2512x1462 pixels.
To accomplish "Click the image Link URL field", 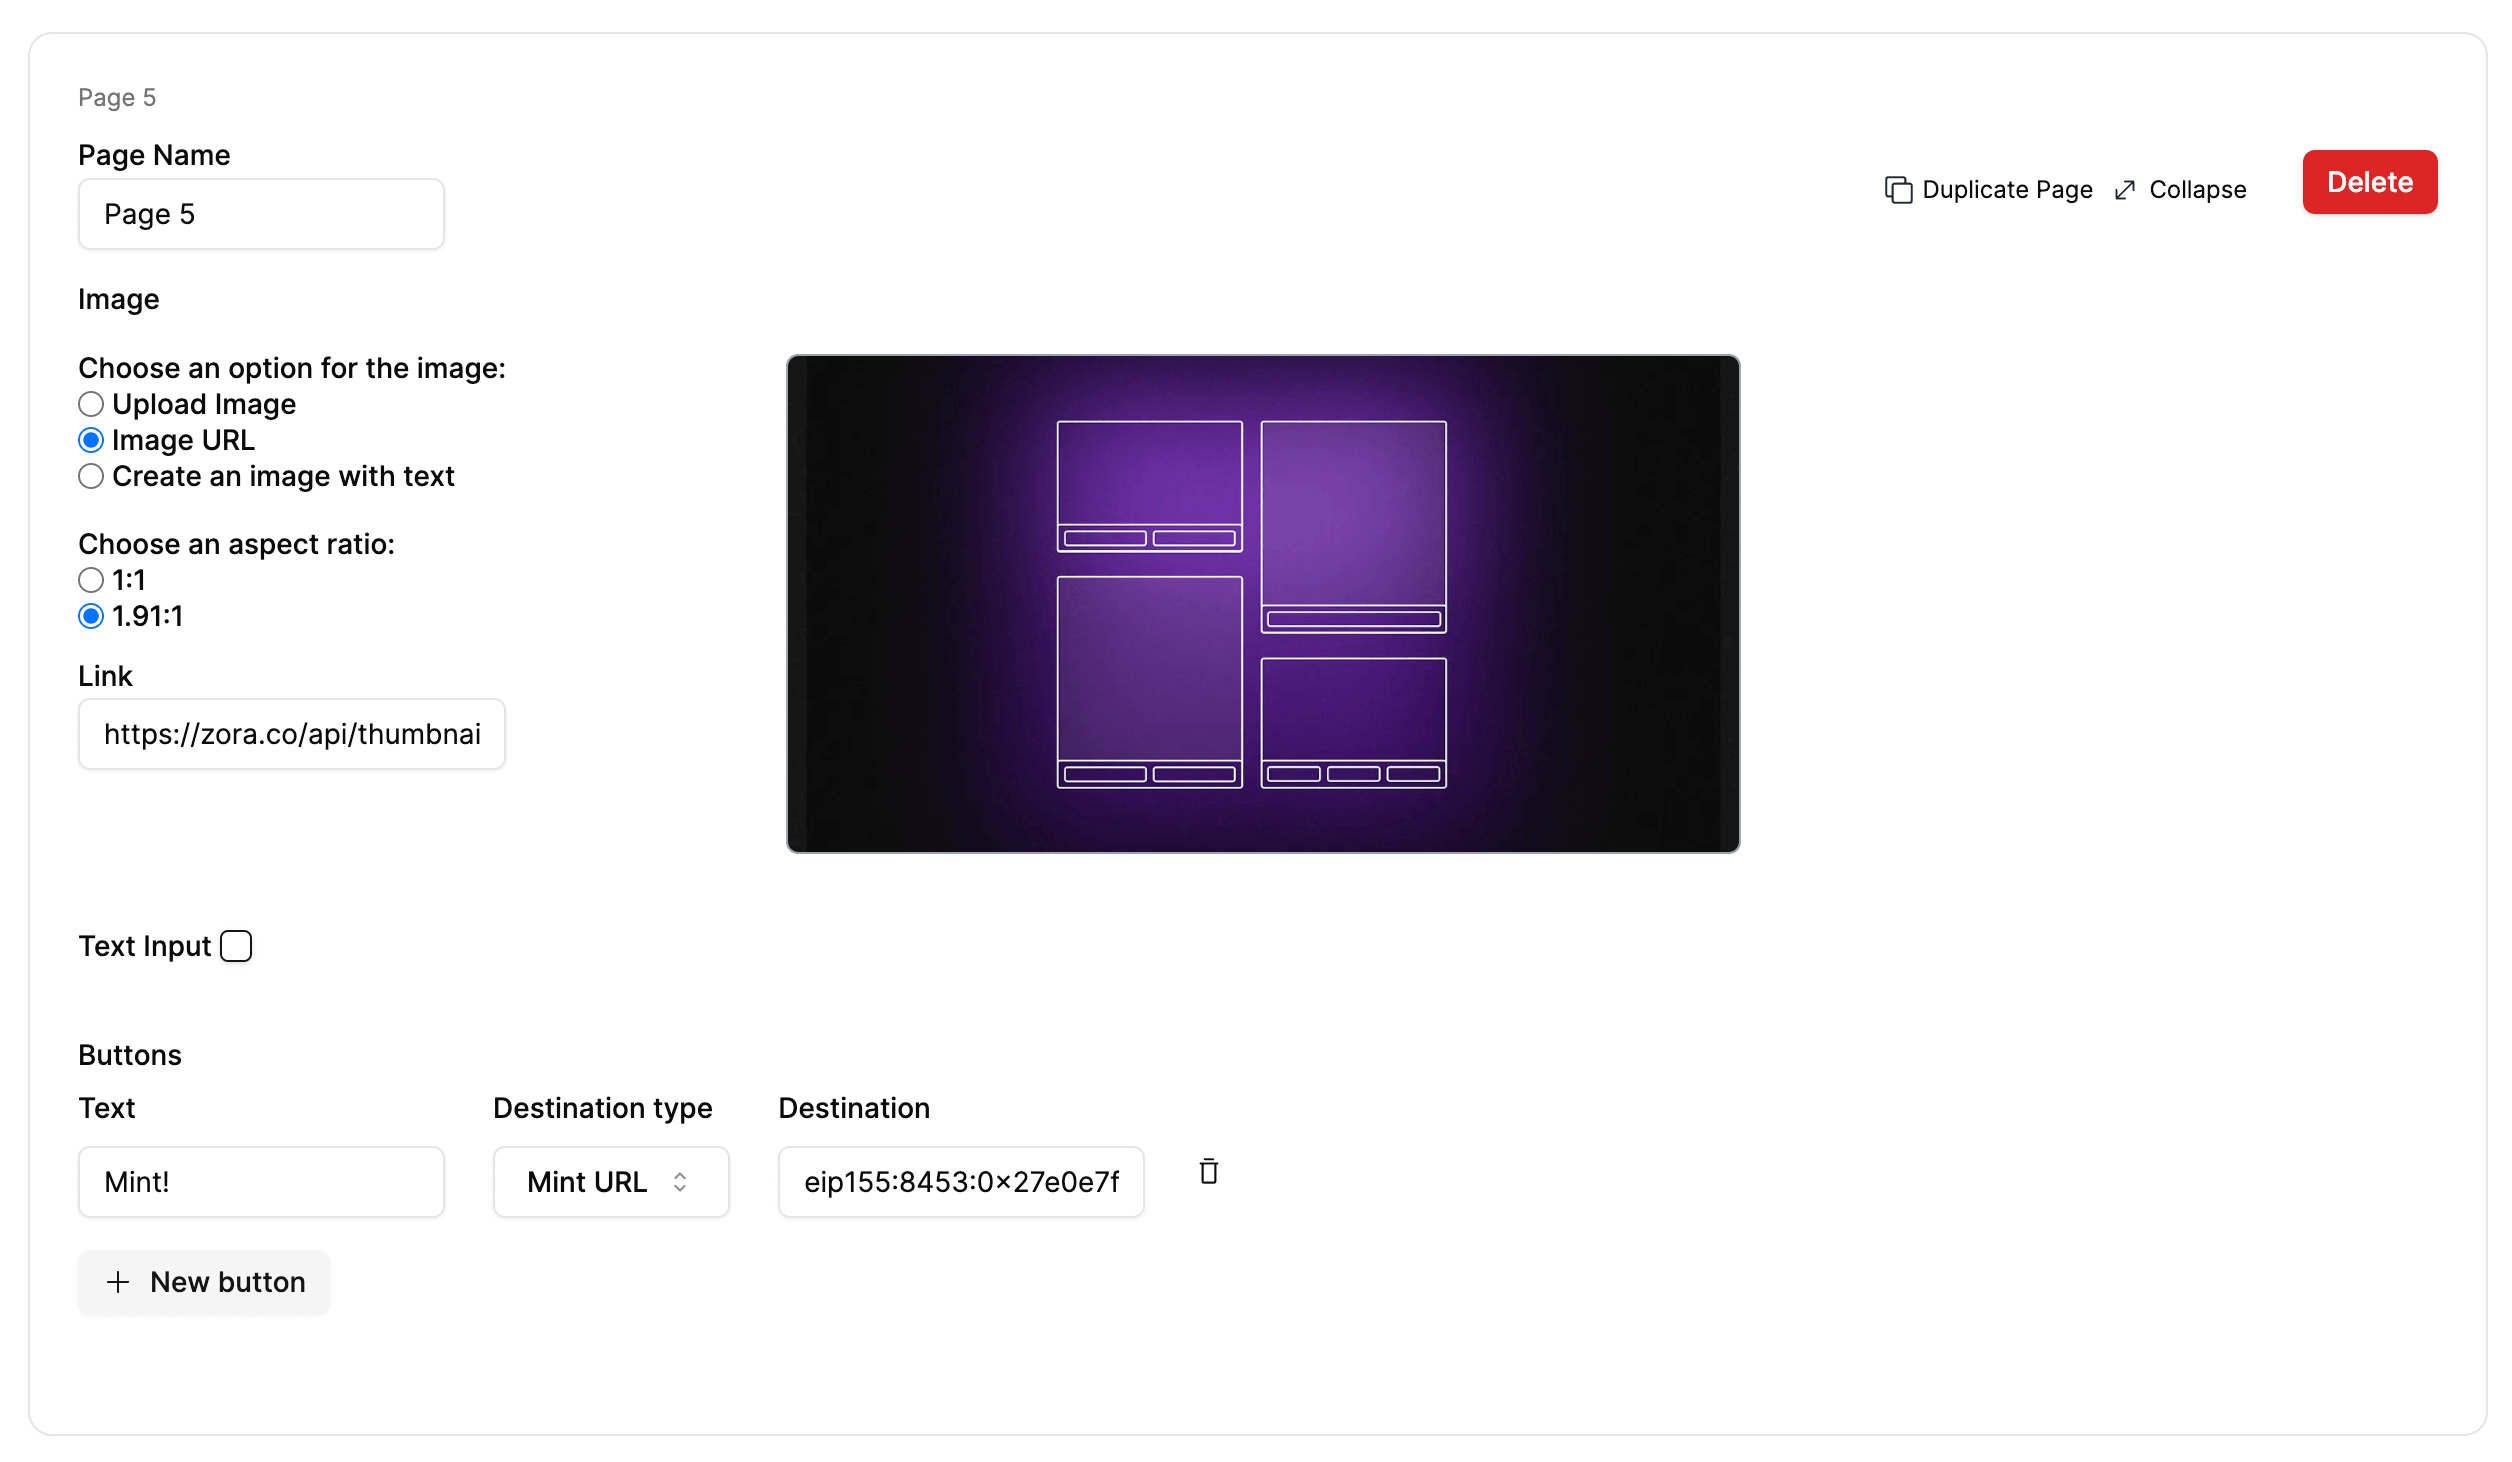I will [x=291, y=734].
